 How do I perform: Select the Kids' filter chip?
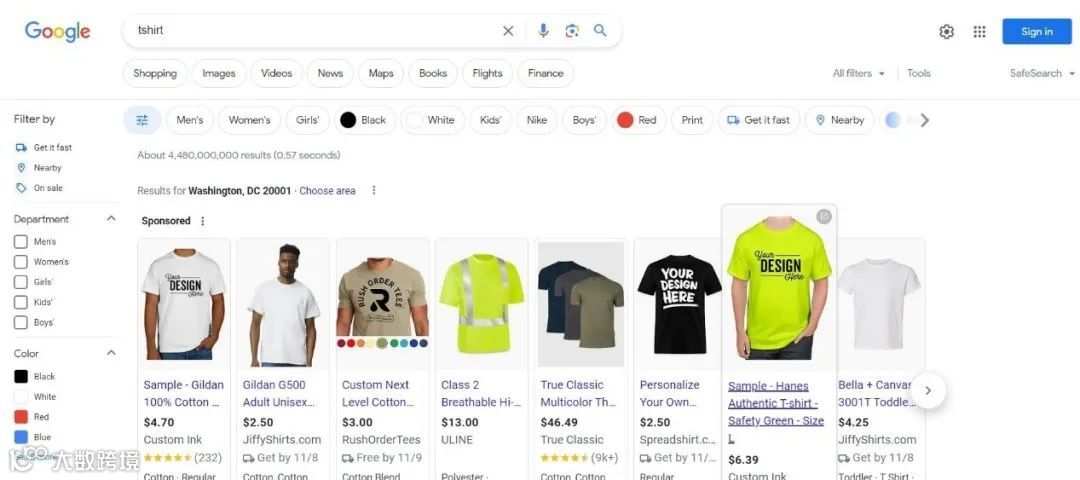click(x=490, y=120)
